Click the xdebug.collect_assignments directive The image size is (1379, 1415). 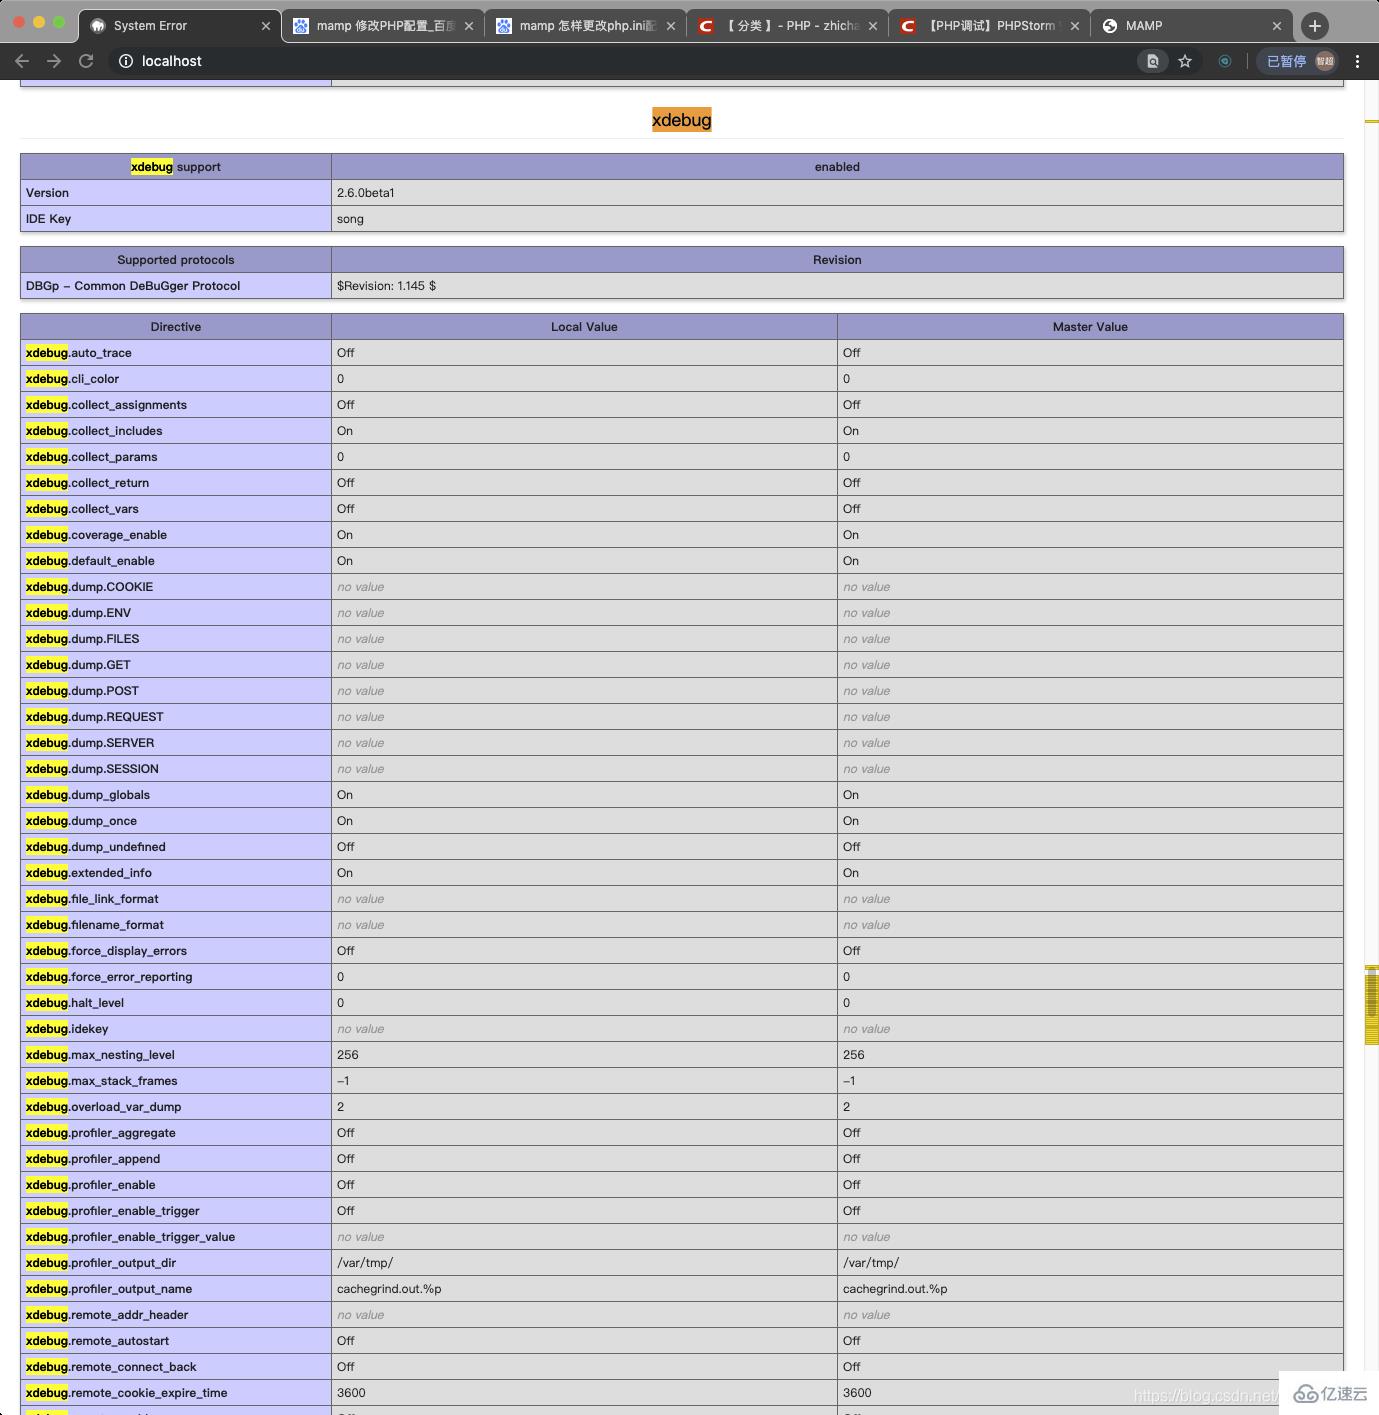click(x=106, y=405)
